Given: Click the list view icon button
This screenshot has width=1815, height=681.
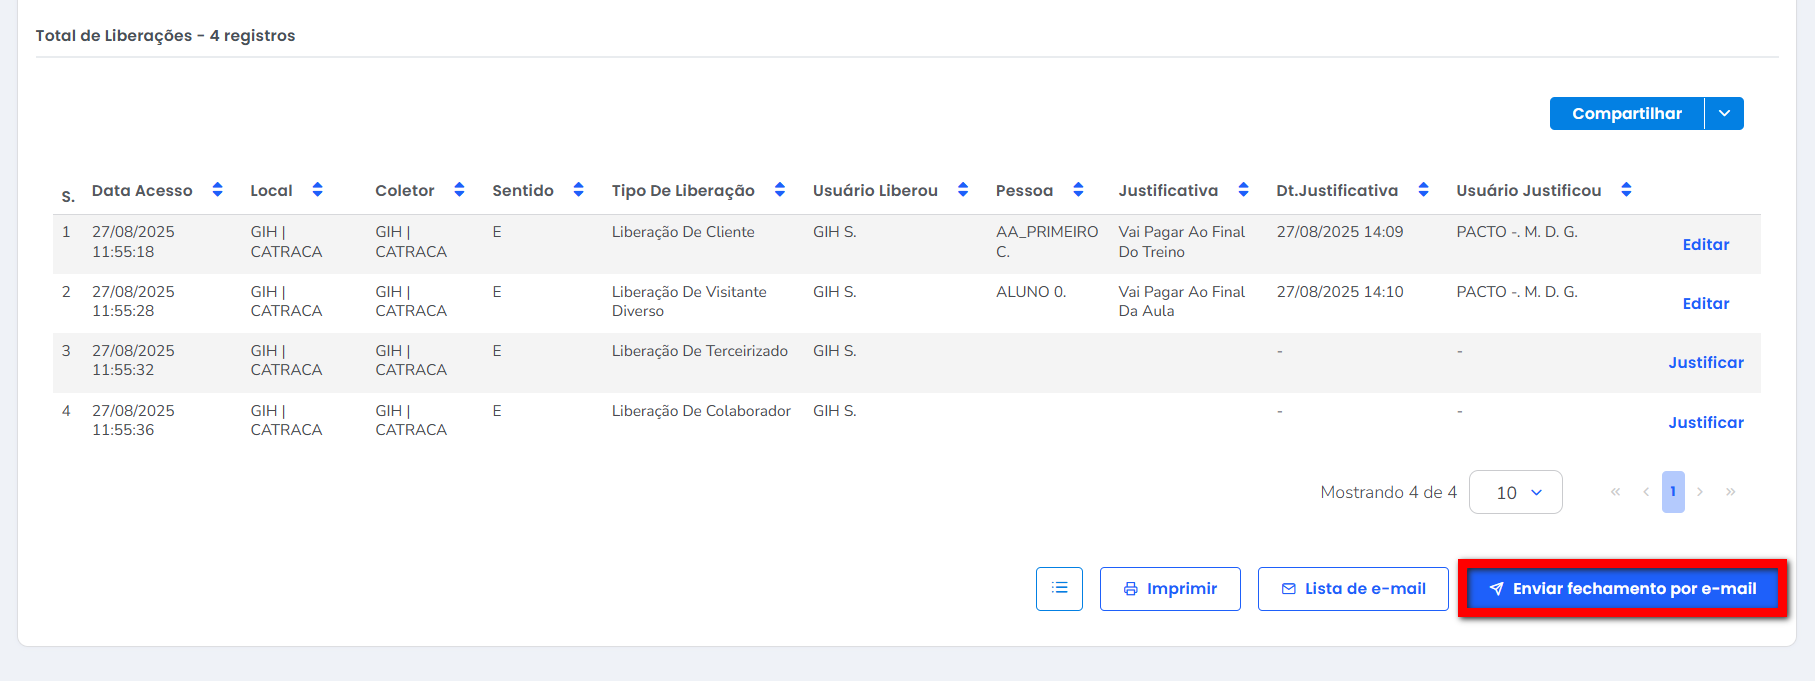Looking at the screenshot, I should (1059, 589).
